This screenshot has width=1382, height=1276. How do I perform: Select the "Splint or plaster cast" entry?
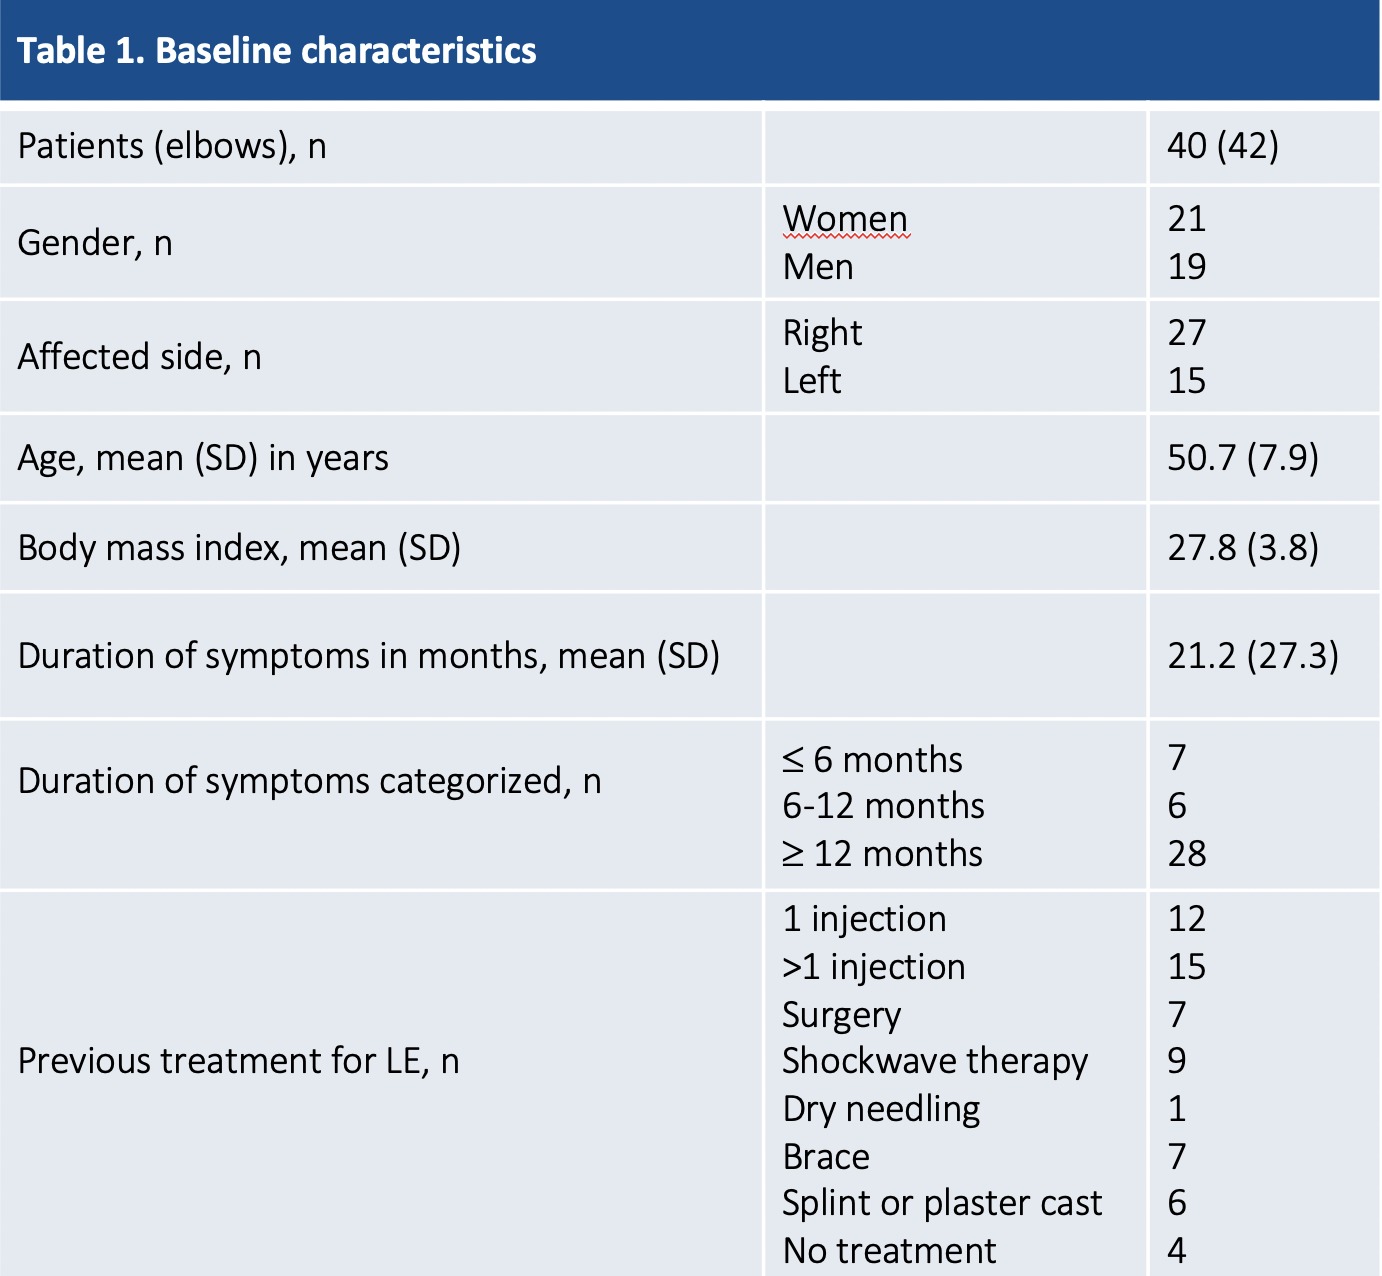[x=941, y=1203]
